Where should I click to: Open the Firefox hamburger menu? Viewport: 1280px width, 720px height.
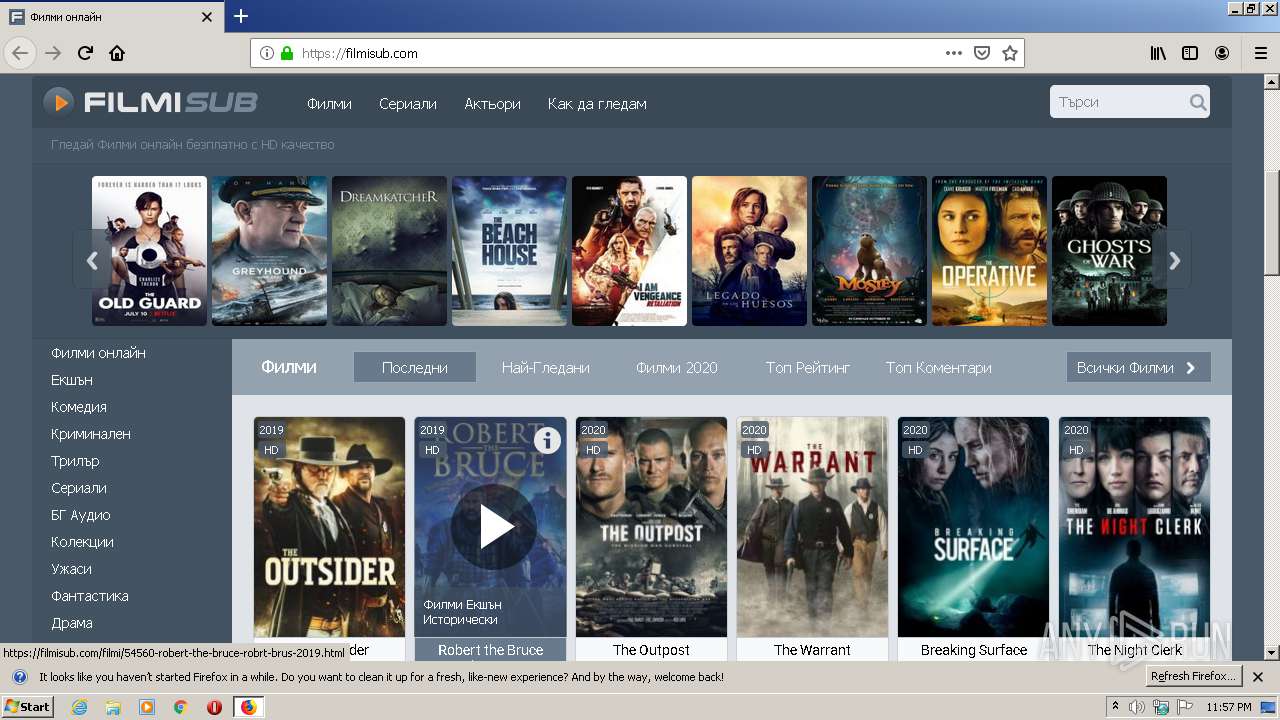(x=1261, y=53)
